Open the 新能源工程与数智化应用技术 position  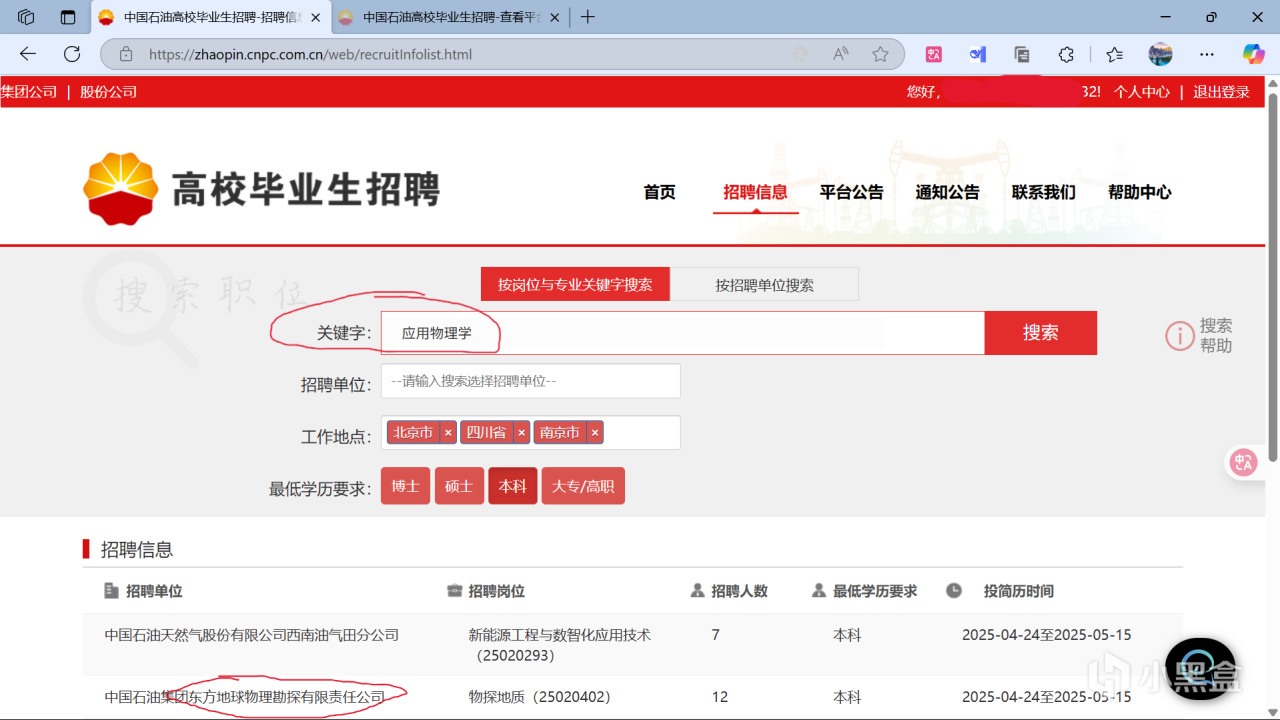[x=560, y=645]
